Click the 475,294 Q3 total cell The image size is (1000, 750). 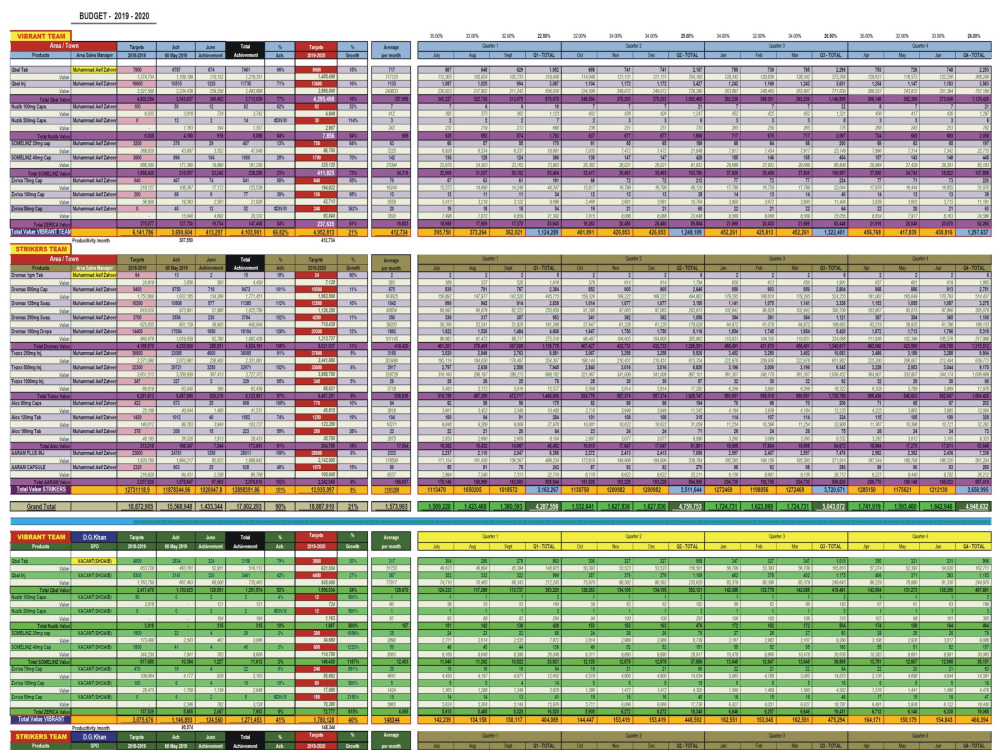point(830,719)
